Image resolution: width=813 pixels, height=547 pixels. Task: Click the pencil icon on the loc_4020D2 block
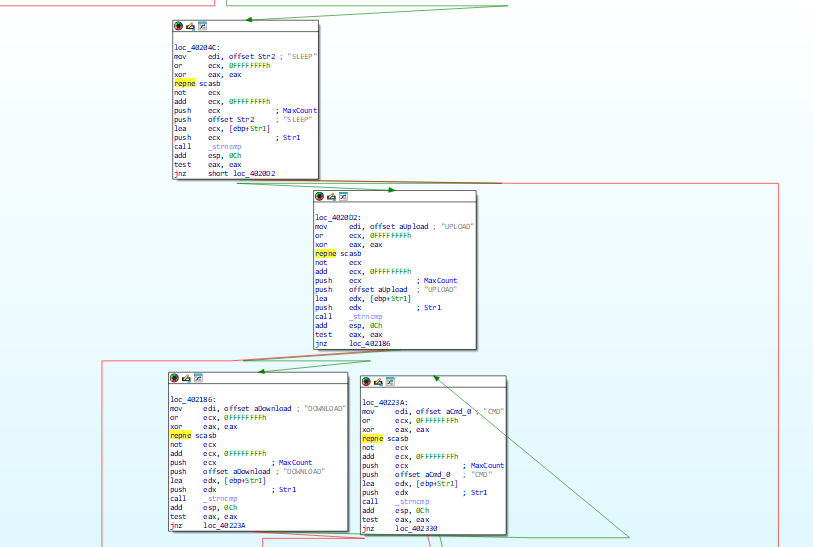pos(331,197)
